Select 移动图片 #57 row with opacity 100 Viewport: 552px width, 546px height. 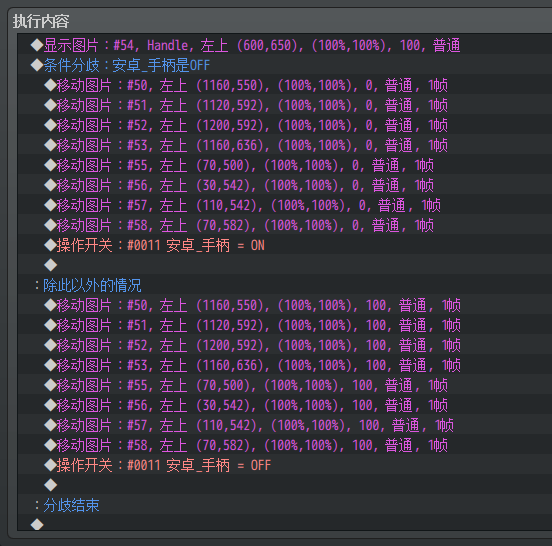[284, 425]
